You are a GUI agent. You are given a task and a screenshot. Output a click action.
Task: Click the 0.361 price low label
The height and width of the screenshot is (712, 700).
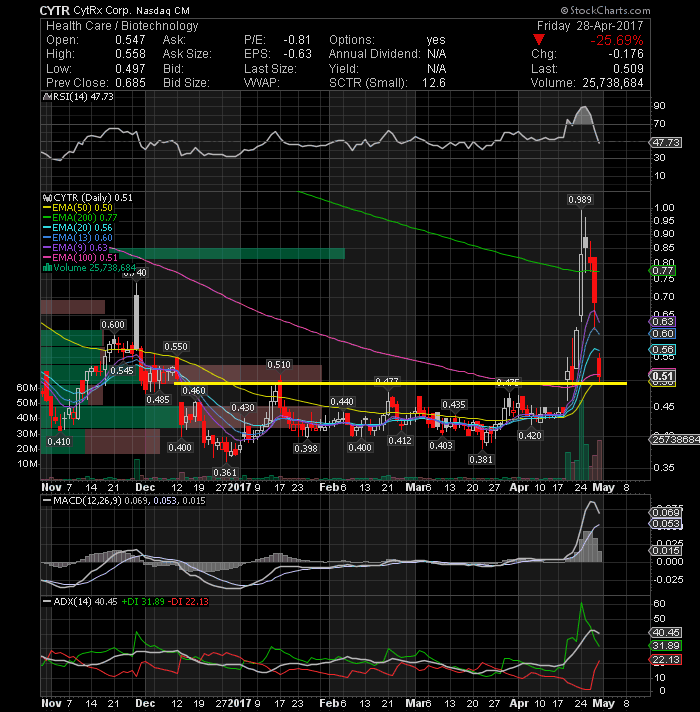[225, 473]
